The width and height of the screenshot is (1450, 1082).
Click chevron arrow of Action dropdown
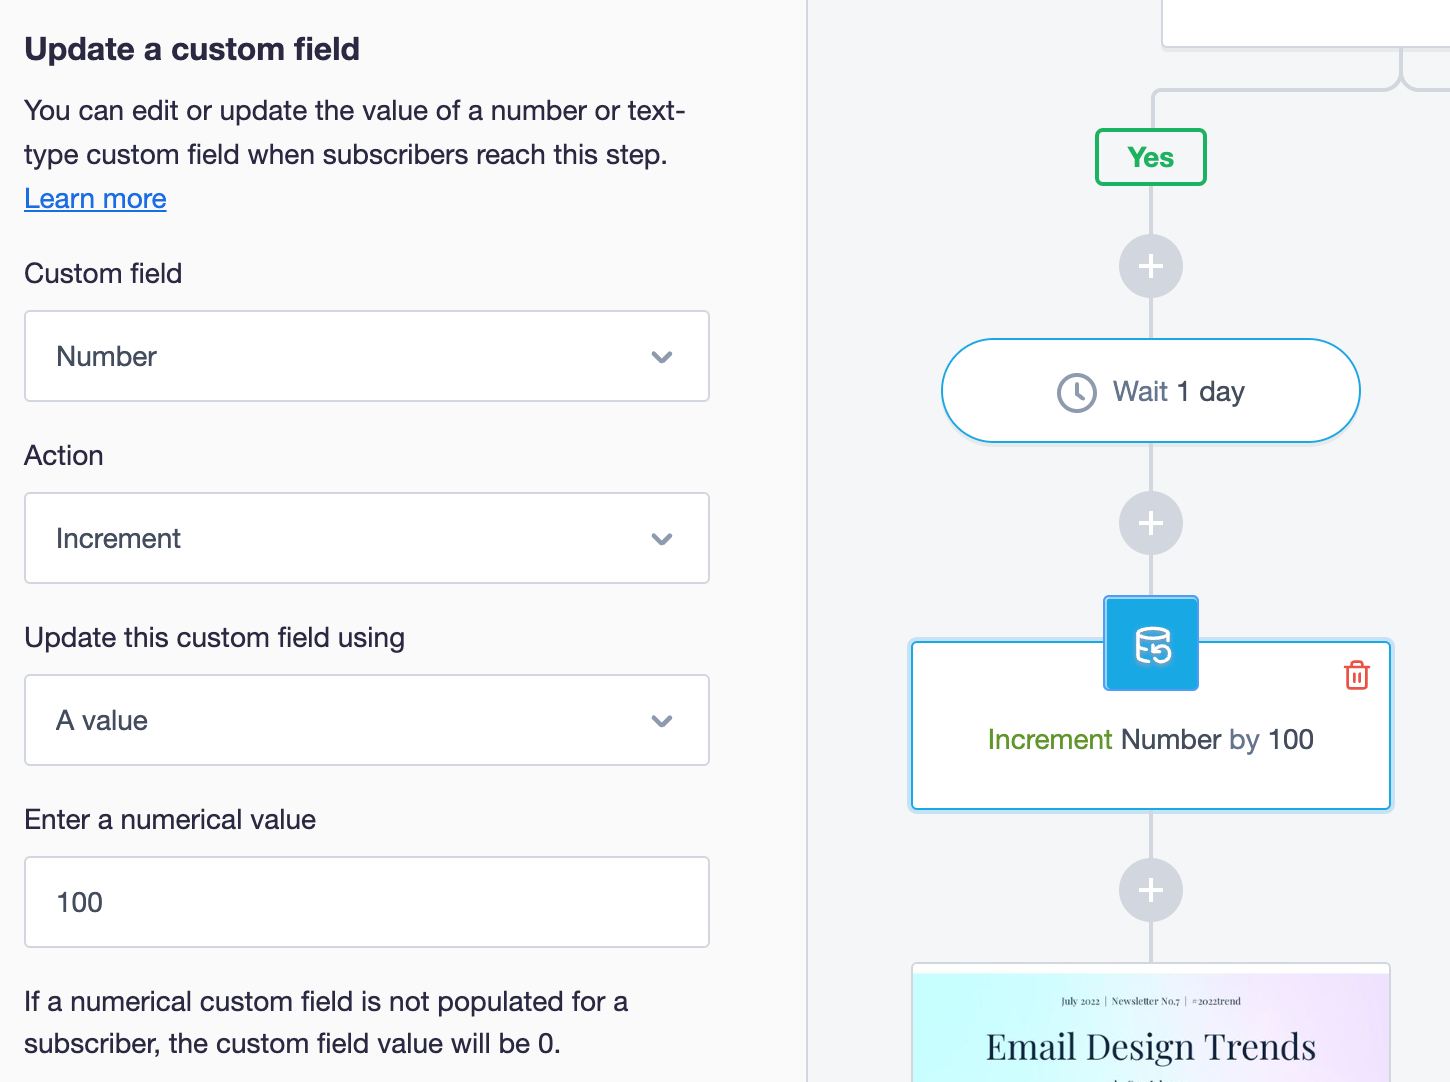[662, 539]
